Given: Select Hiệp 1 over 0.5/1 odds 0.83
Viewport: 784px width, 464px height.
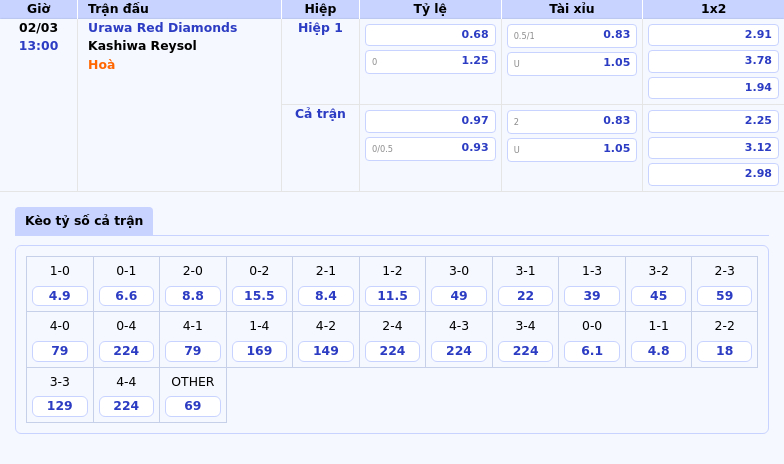Looking at the screenshot, I should 572,36.
